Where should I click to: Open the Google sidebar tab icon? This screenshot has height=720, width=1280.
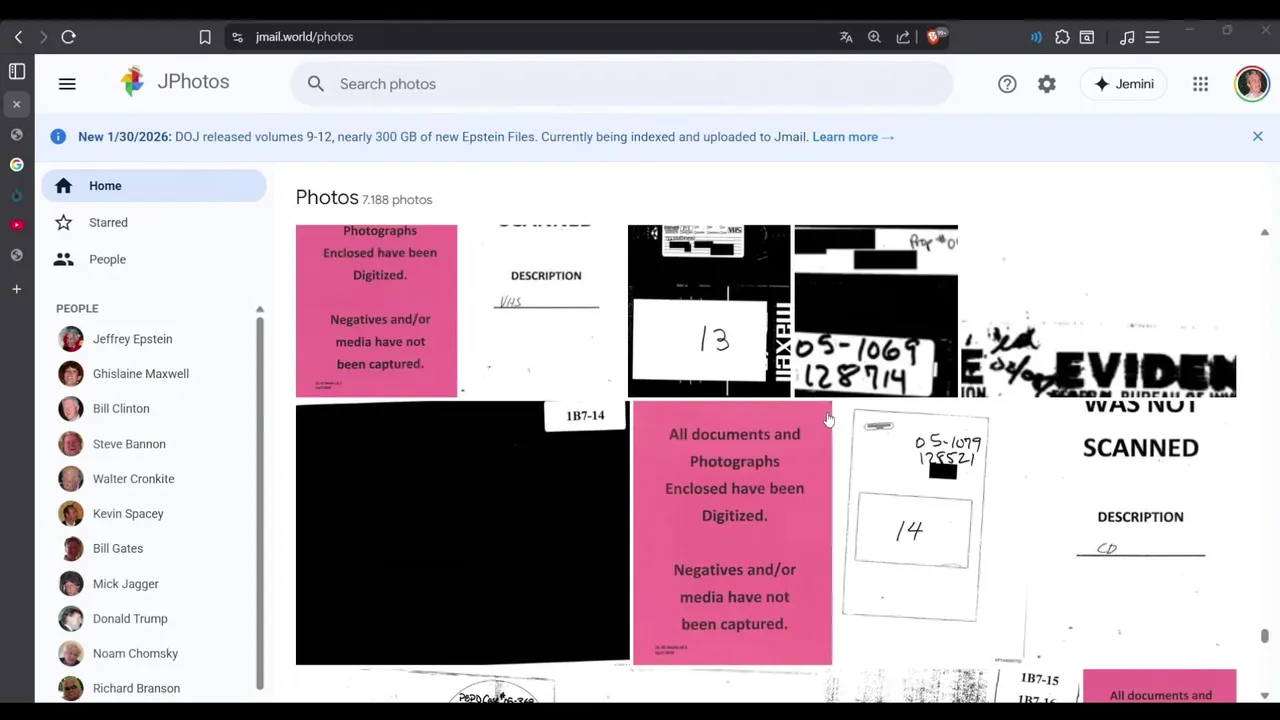17,164
